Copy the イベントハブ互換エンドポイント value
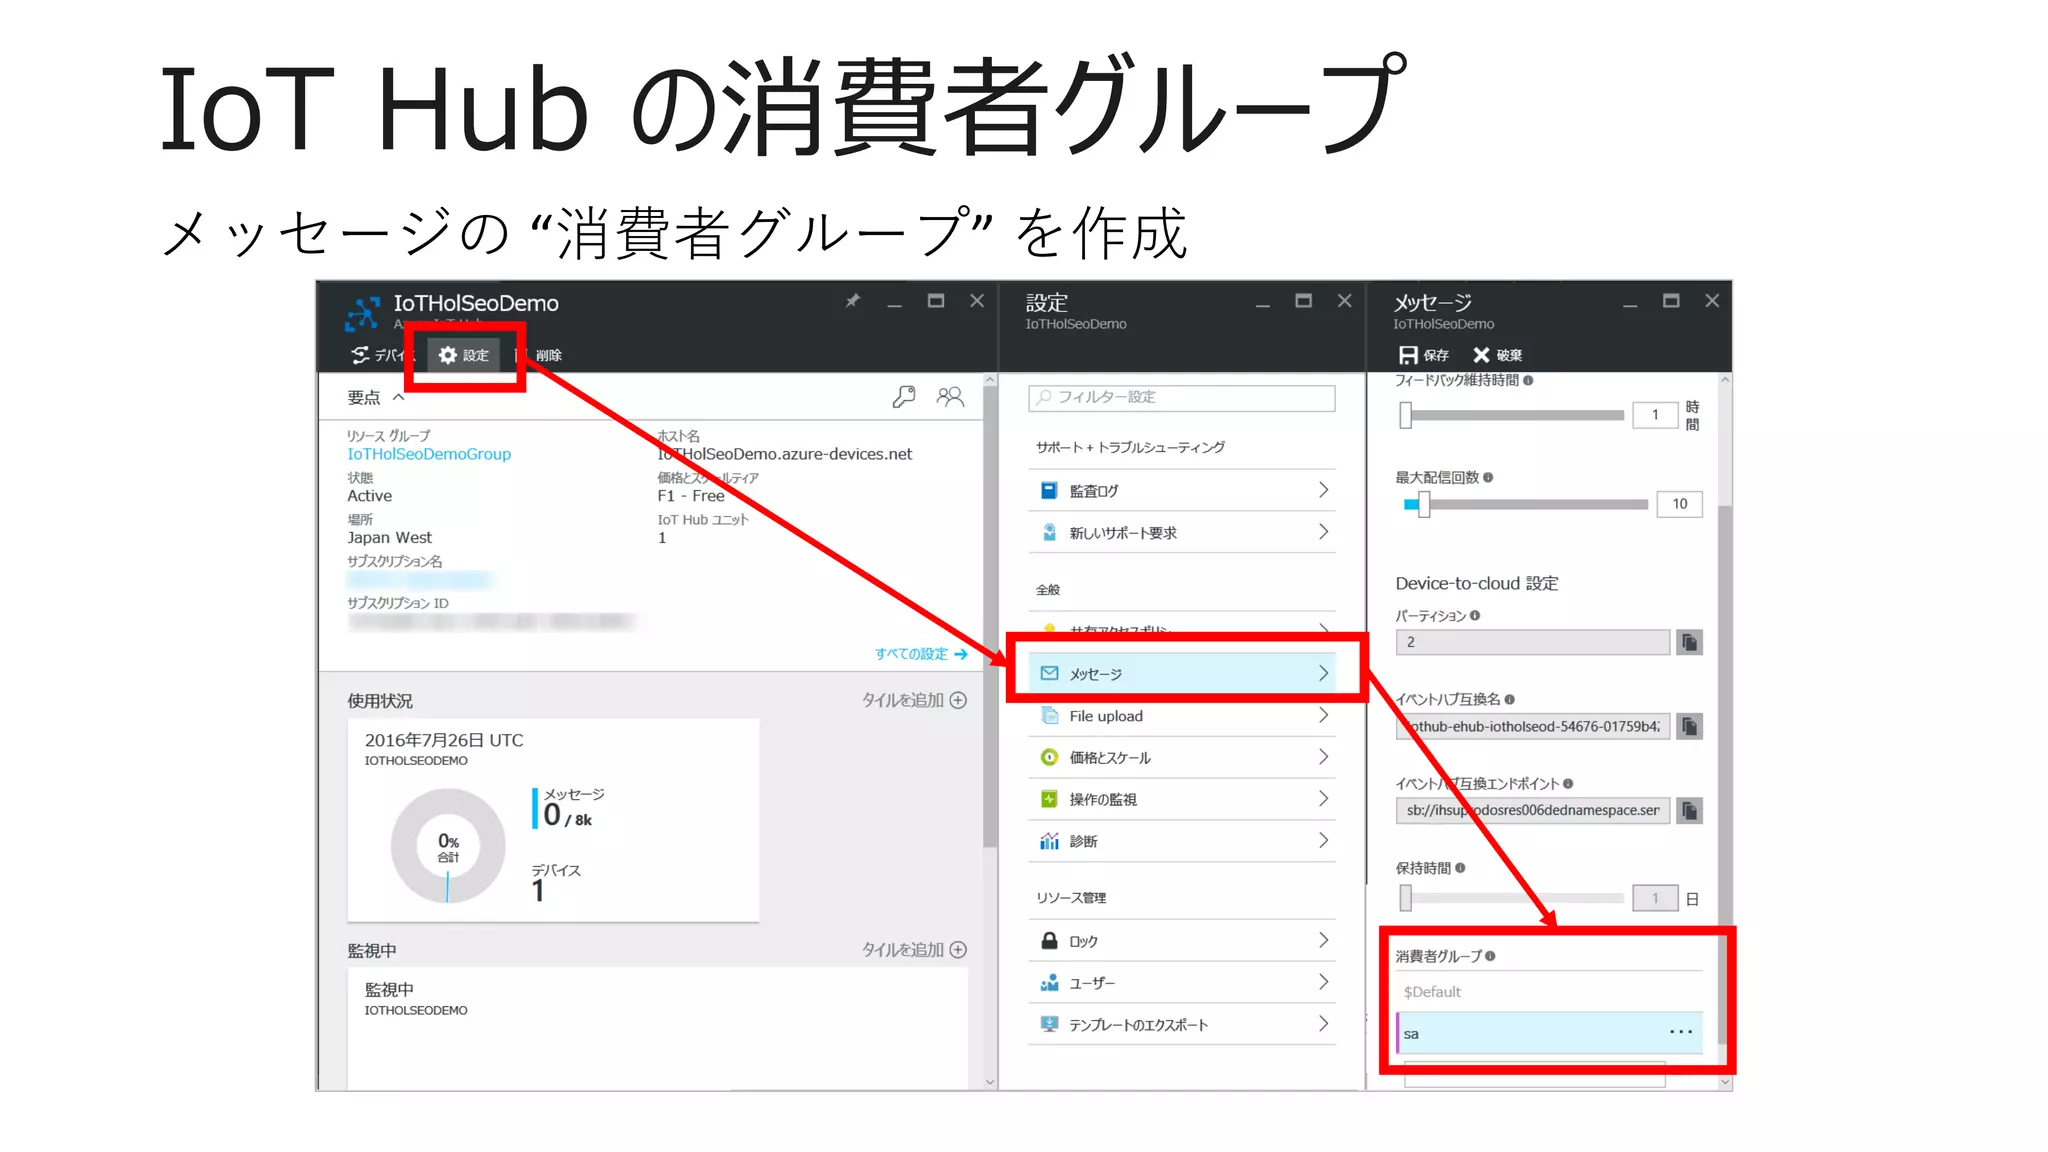 (1690, 810)
